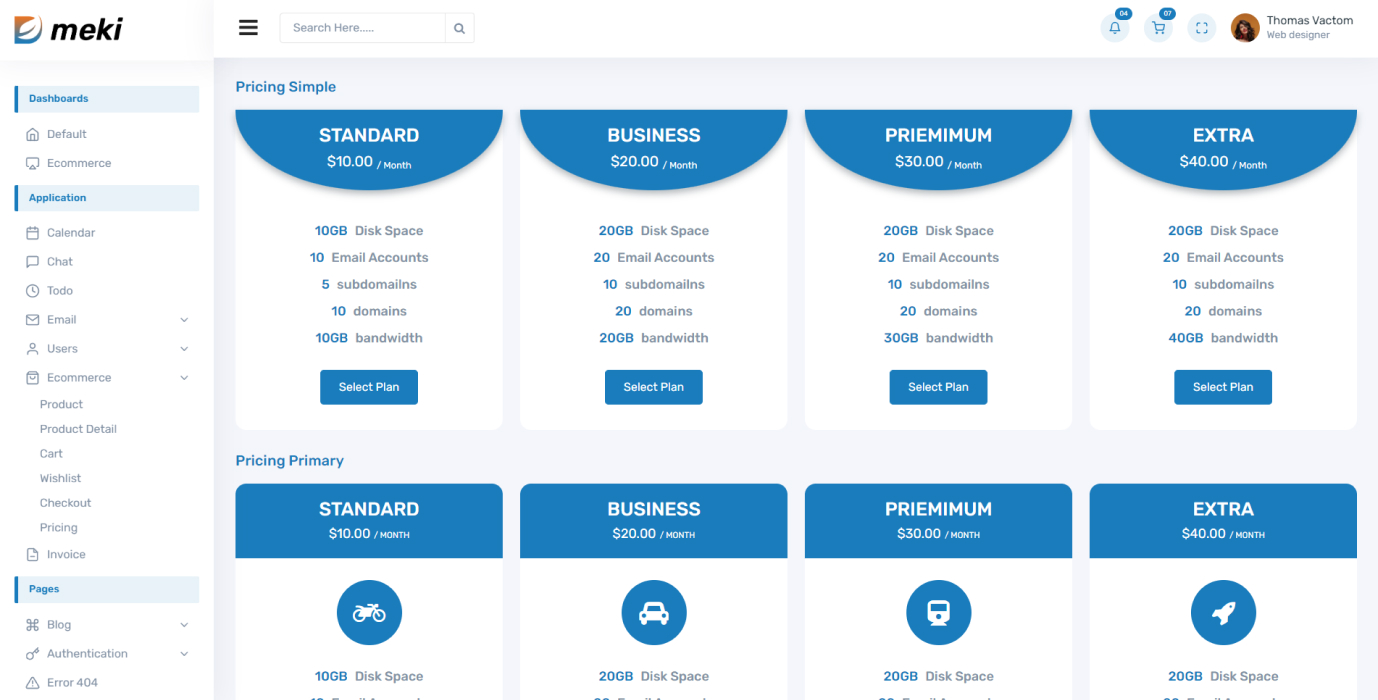Image resolution: width=1378 pixels, height=700 pixels.
Task: Open the Pages section in sidebar
Action: tap(44, 589)
